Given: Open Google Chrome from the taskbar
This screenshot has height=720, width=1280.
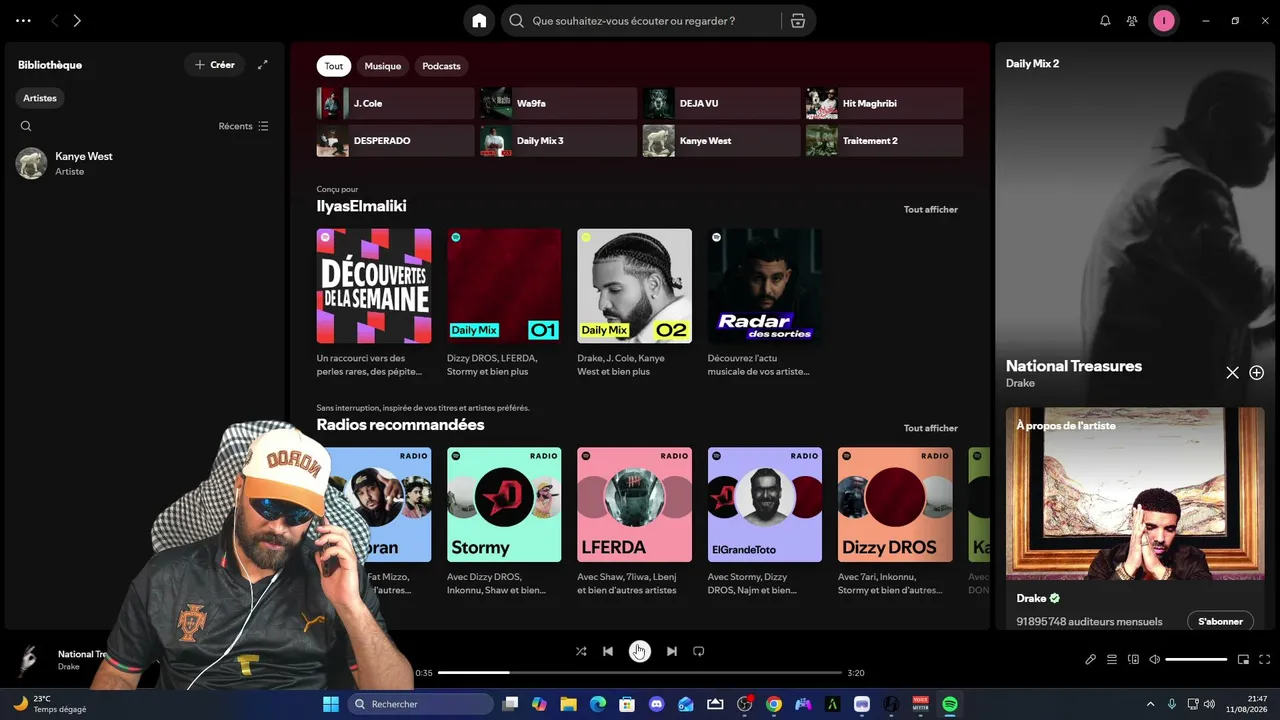Looking at the screenshot, I should coord(774,704).
